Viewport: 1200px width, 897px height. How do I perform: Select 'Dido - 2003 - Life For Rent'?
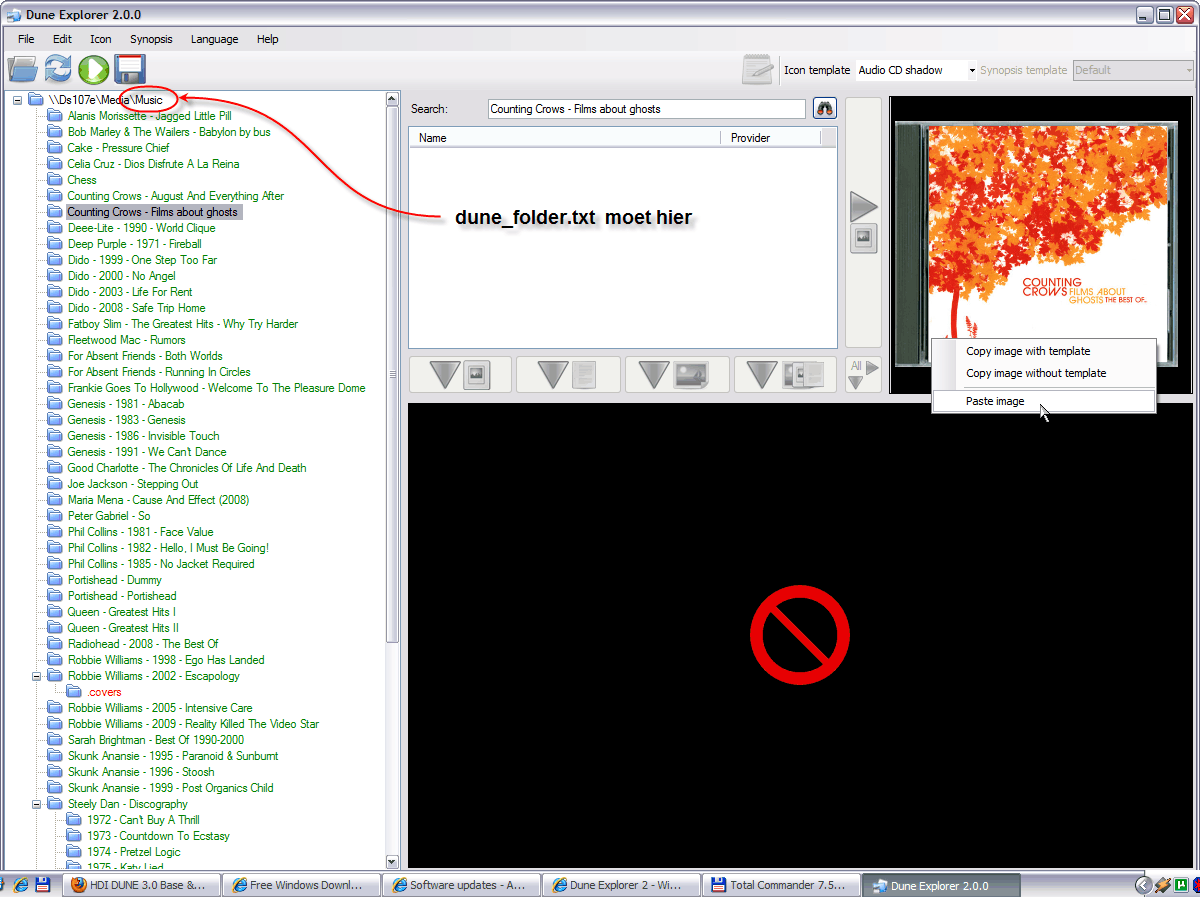[x=130, y=292]
